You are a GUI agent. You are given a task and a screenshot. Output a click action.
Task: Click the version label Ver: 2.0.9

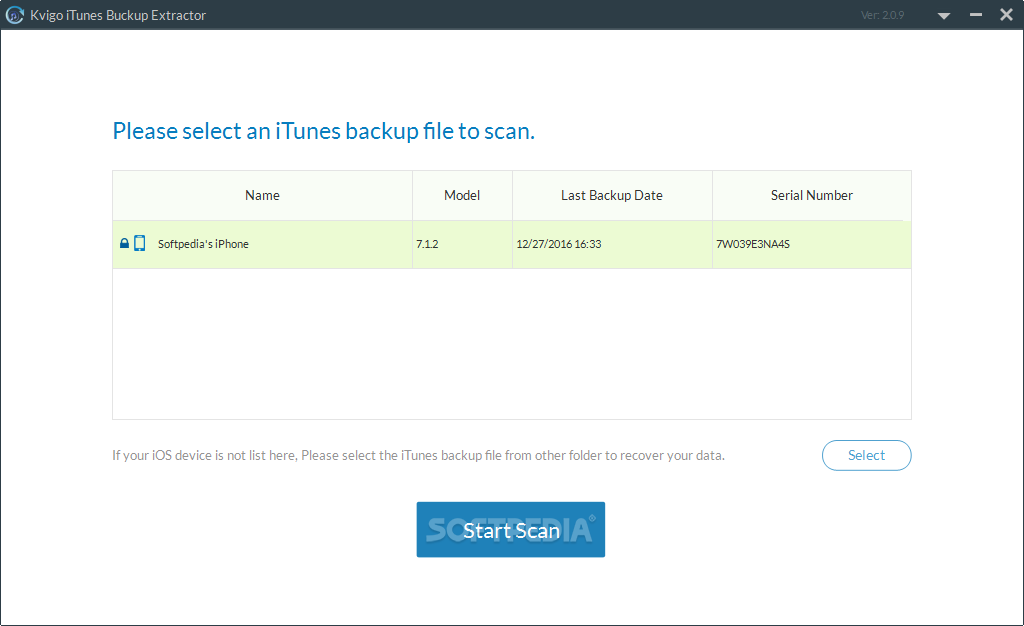[882, 15]
